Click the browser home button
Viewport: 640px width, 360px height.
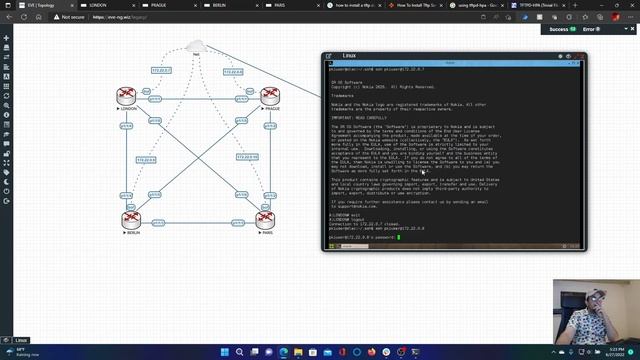coord(38,17)
